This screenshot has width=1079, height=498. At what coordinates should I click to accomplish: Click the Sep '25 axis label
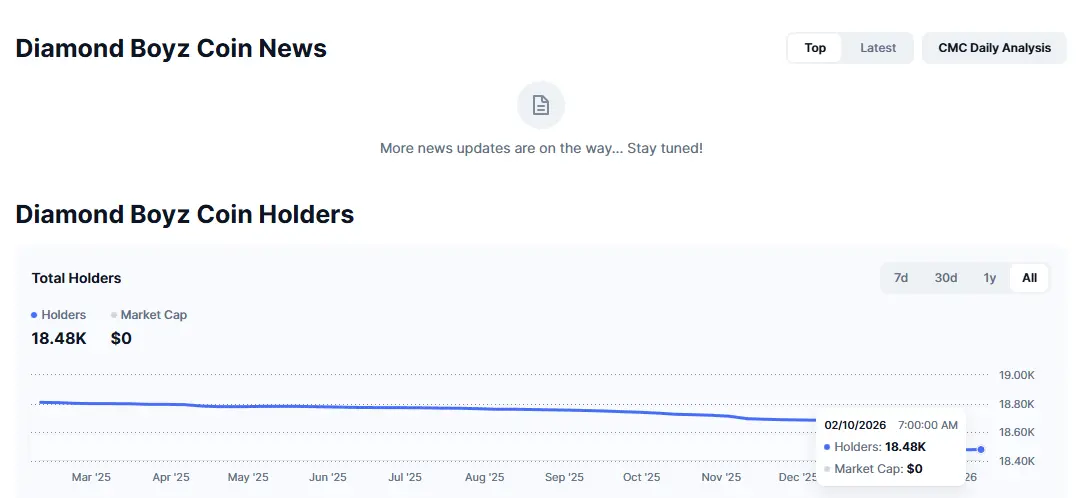click(563, 478)
